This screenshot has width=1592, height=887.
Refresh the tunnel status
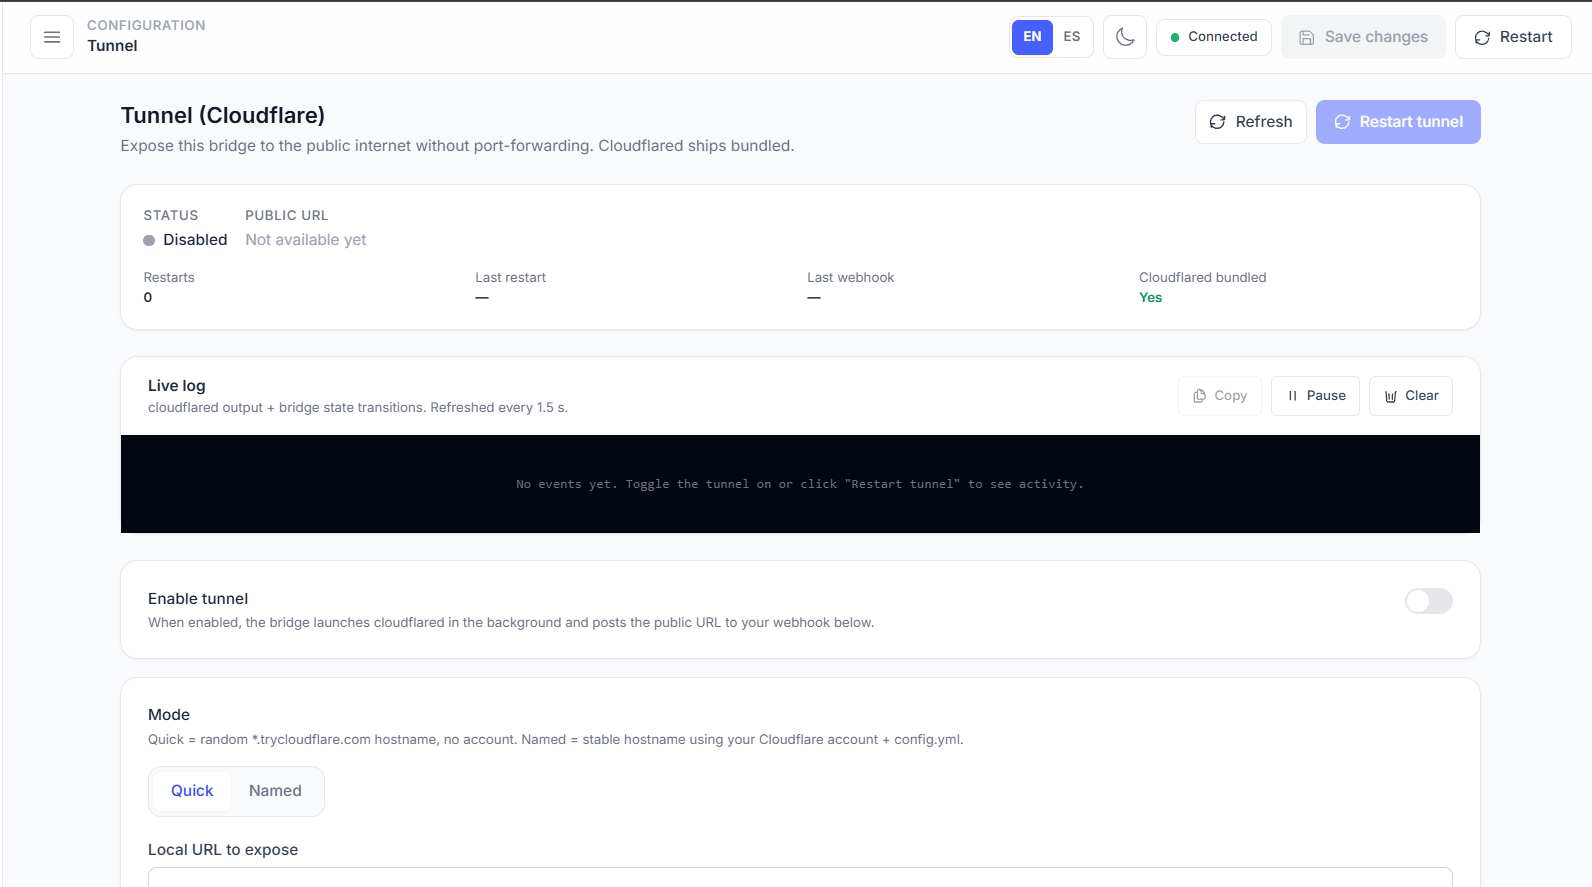pos(1251,122)
